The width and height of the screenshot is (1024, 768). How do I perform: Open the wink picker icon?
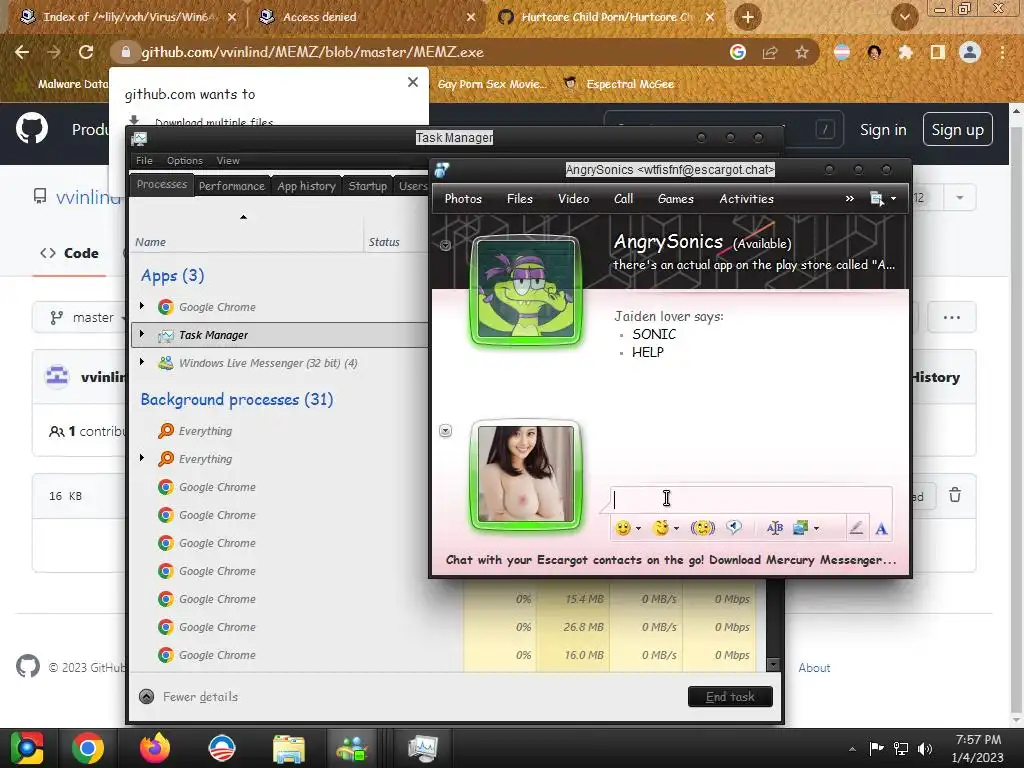tap(666, 528)
